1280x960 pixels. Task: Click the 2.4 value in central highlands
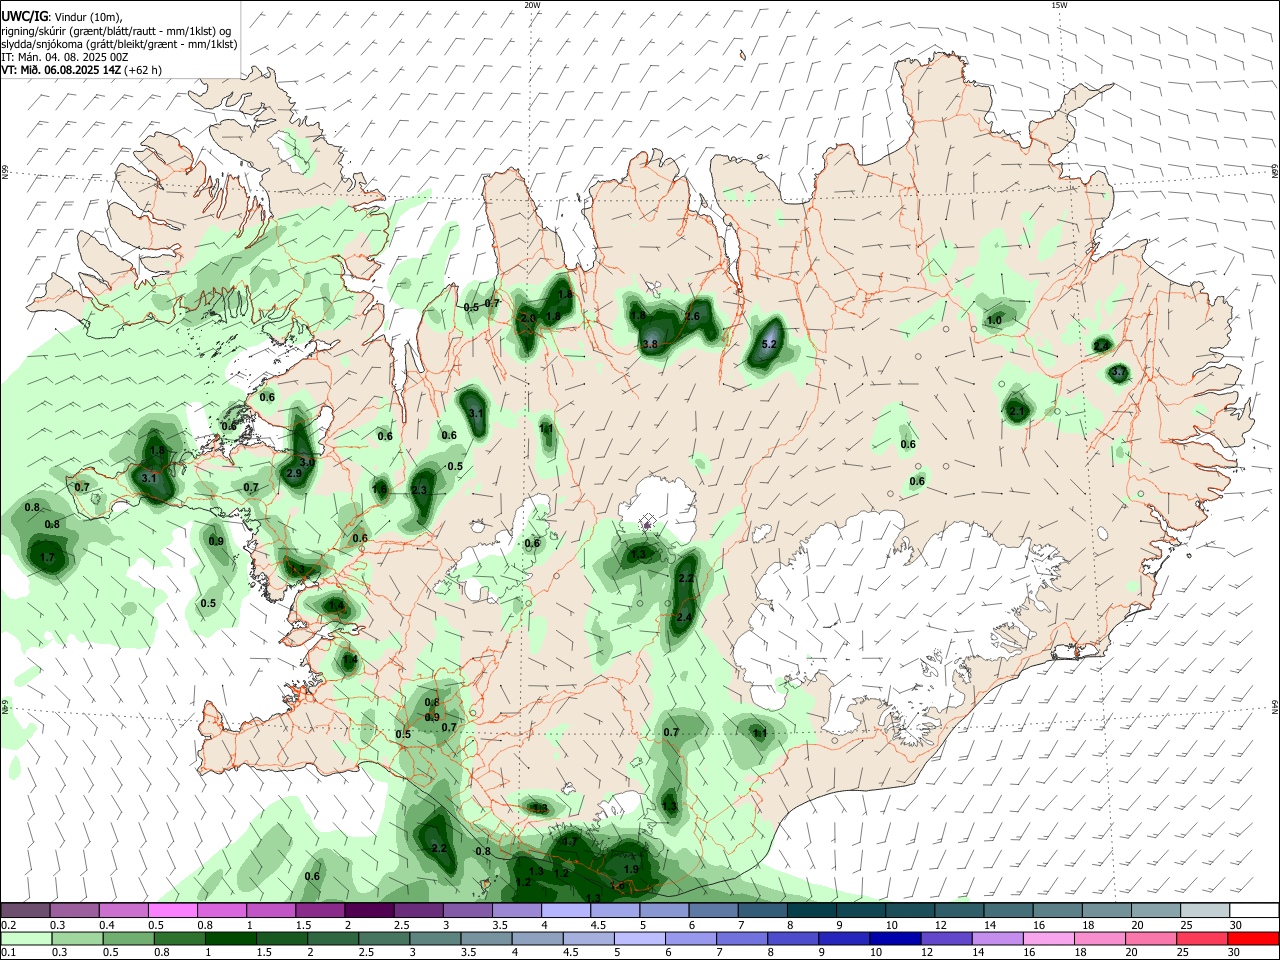pos(684,618)
